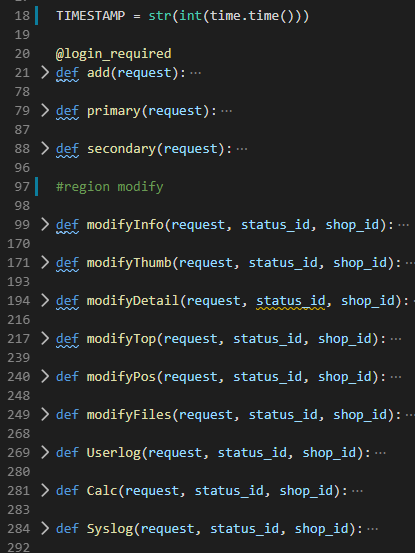Unfold the modifyThumb function chevron
Image resolution: width=415 pixels, height=553 pixels.
coord(45,263)
